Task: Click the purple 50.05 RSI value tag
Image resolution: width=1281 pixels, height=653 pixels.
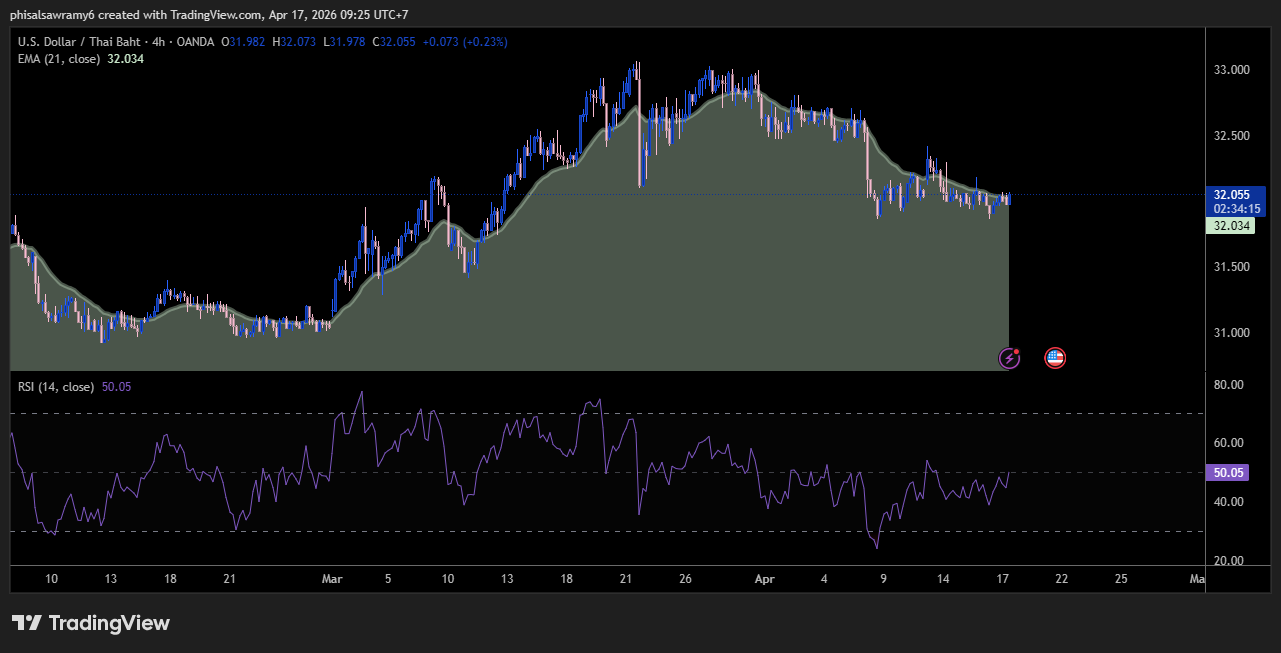Action: click(x=1228, y=473)
